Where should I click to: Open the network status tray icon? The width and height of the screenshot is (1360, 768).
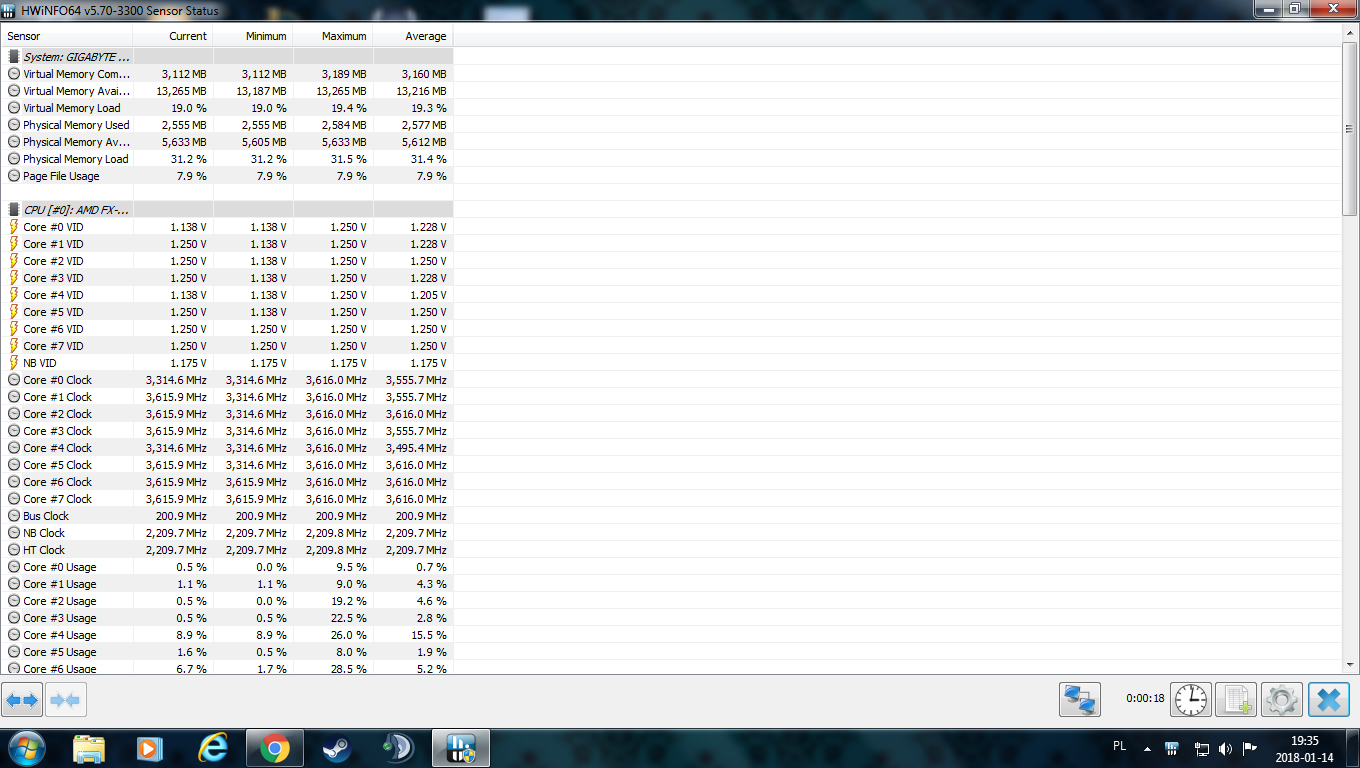click(1201, 749)
